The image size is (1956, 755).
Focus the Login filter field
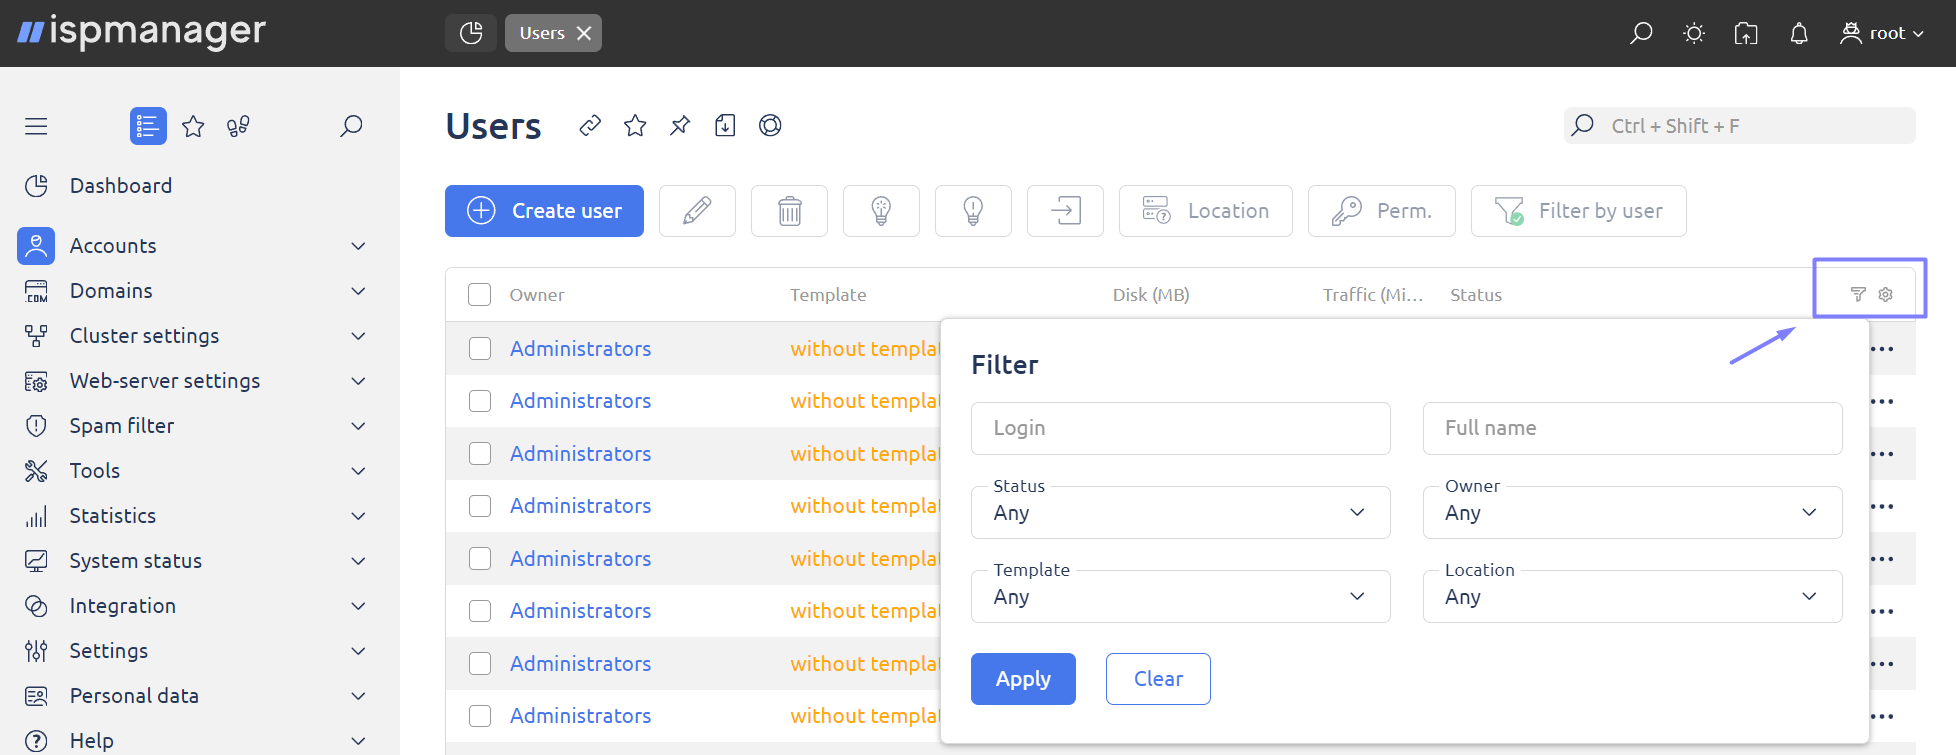(1180, 428)
